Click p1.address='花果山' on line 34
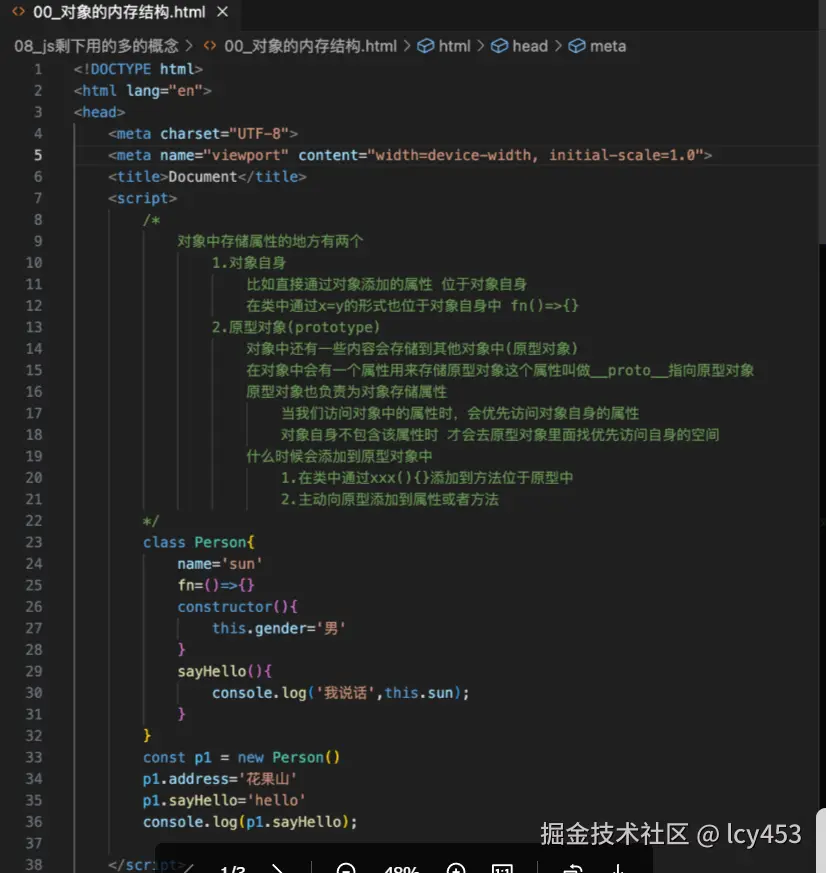 tap(219, 779)
